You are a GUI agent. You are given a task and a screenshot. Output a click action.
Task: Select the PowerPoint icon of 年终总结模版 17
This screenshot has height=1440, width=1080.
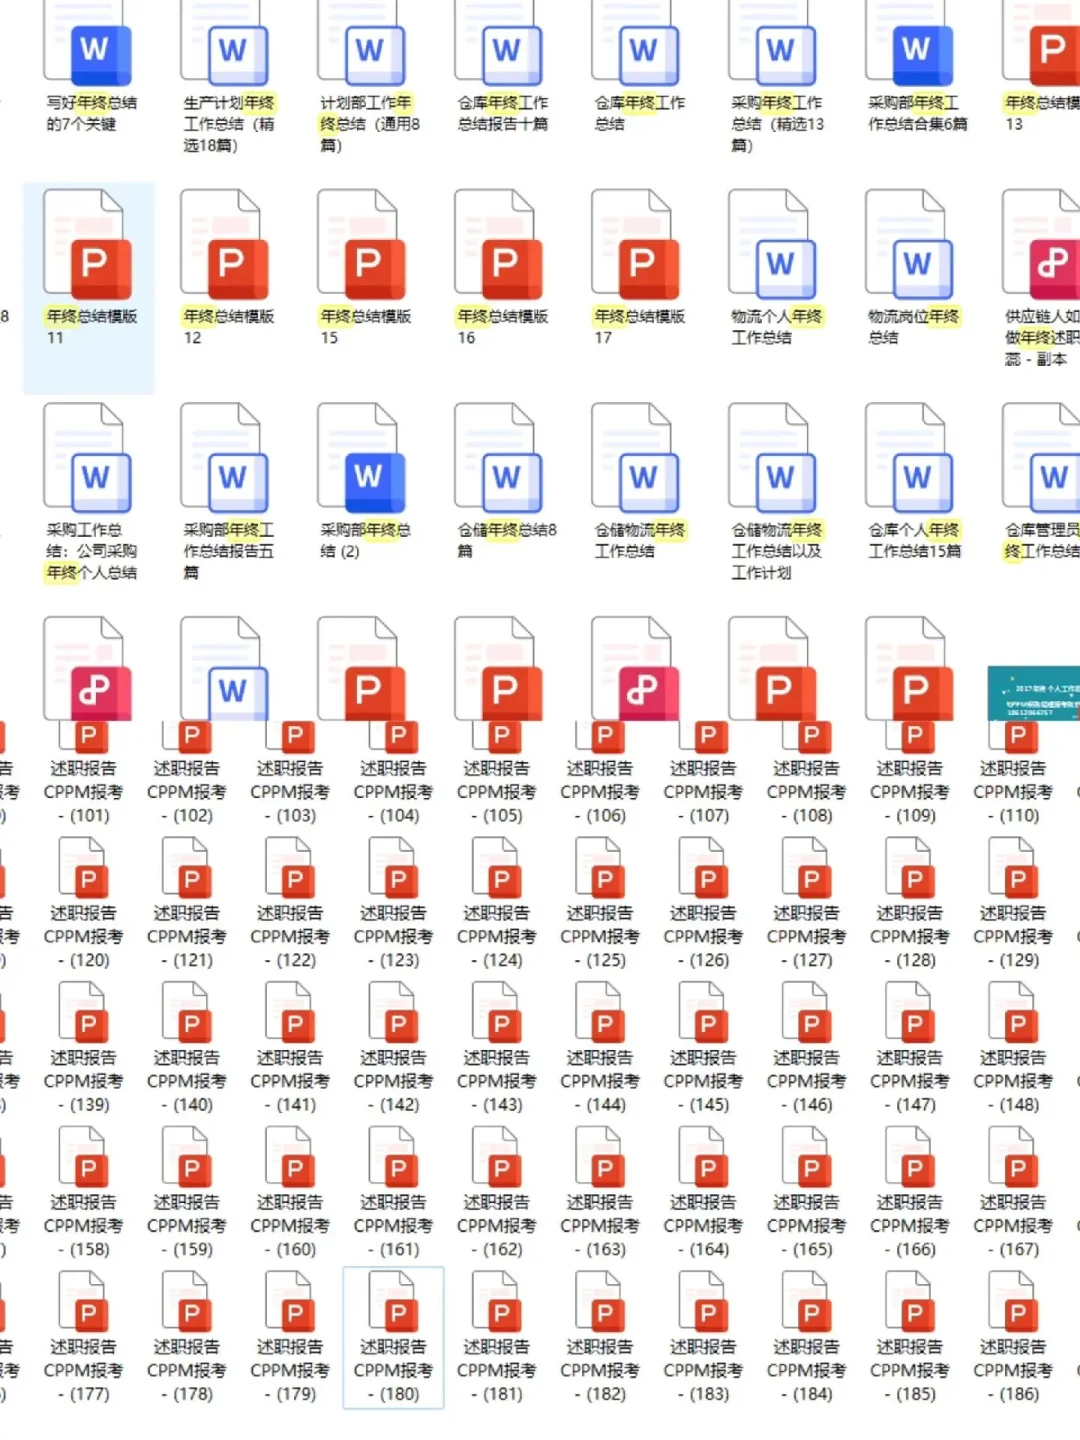[x=636, y=245]
